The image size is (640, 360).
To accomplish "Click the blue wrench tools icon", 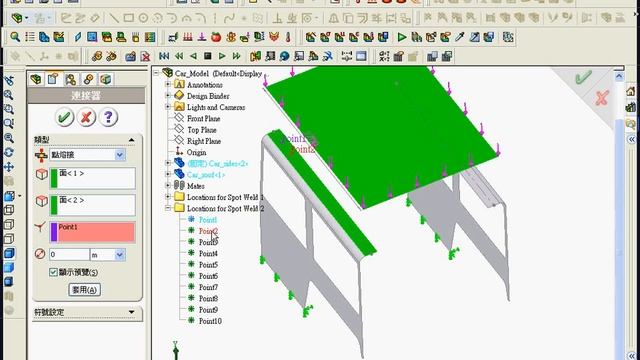I will pos(328,56).
